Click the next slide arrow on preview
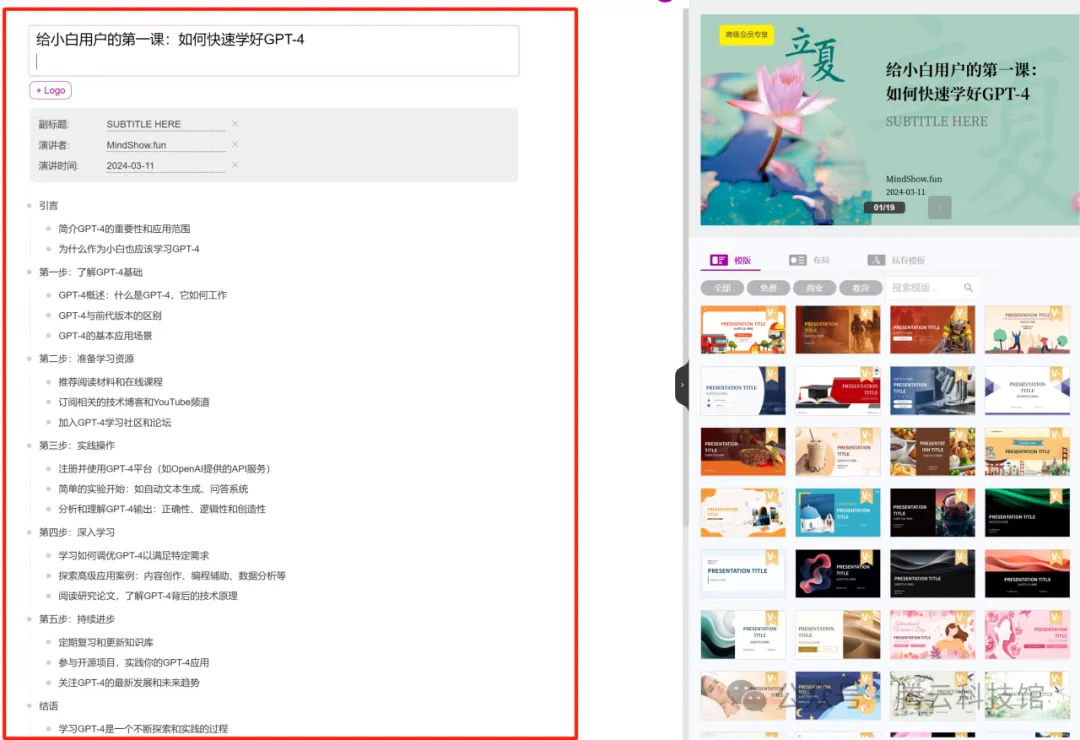 coord(938,207)
